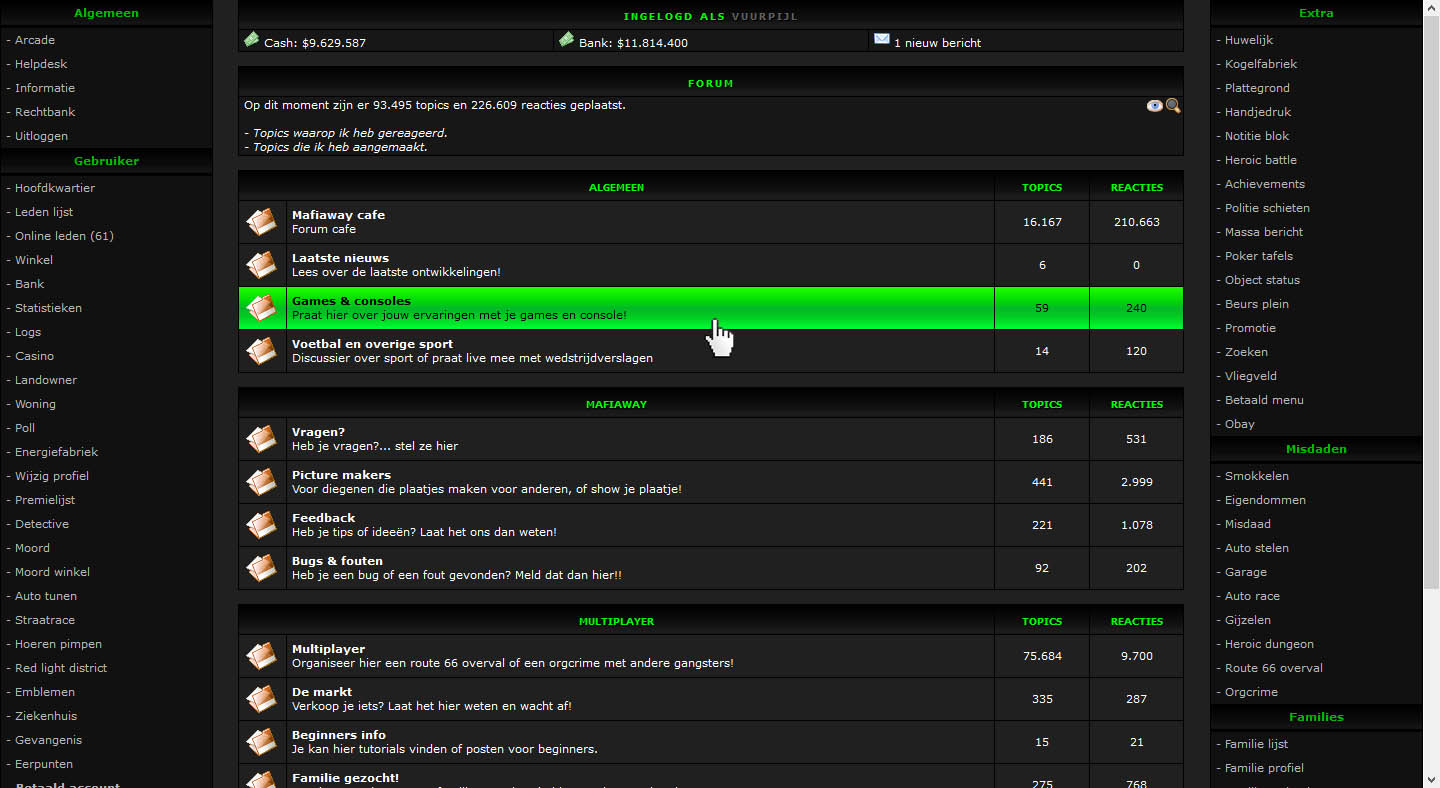
Task: Click the forum icon beside Picture makers
Action: pos(262,482)
